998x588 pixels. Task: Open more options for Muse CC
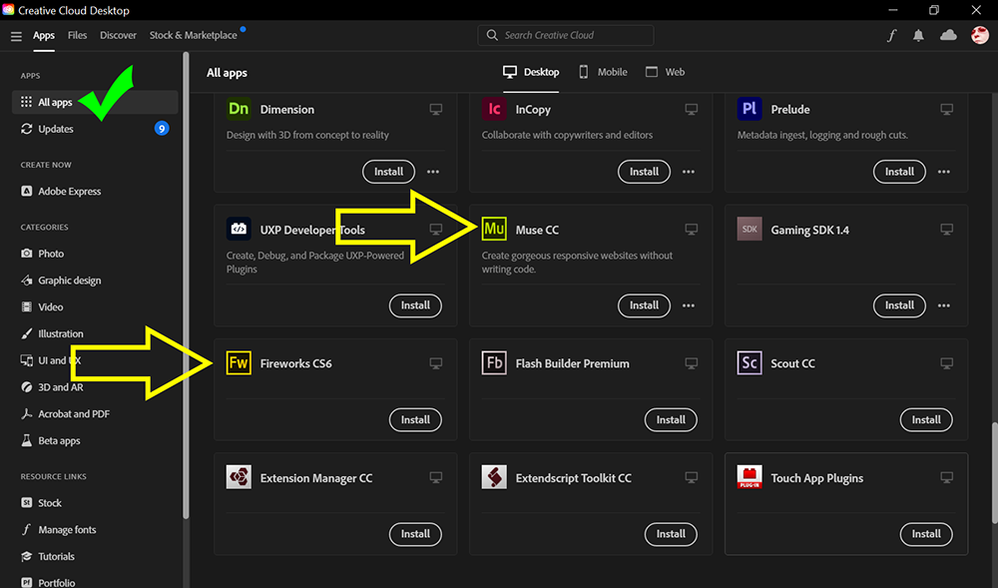point(688,306)
